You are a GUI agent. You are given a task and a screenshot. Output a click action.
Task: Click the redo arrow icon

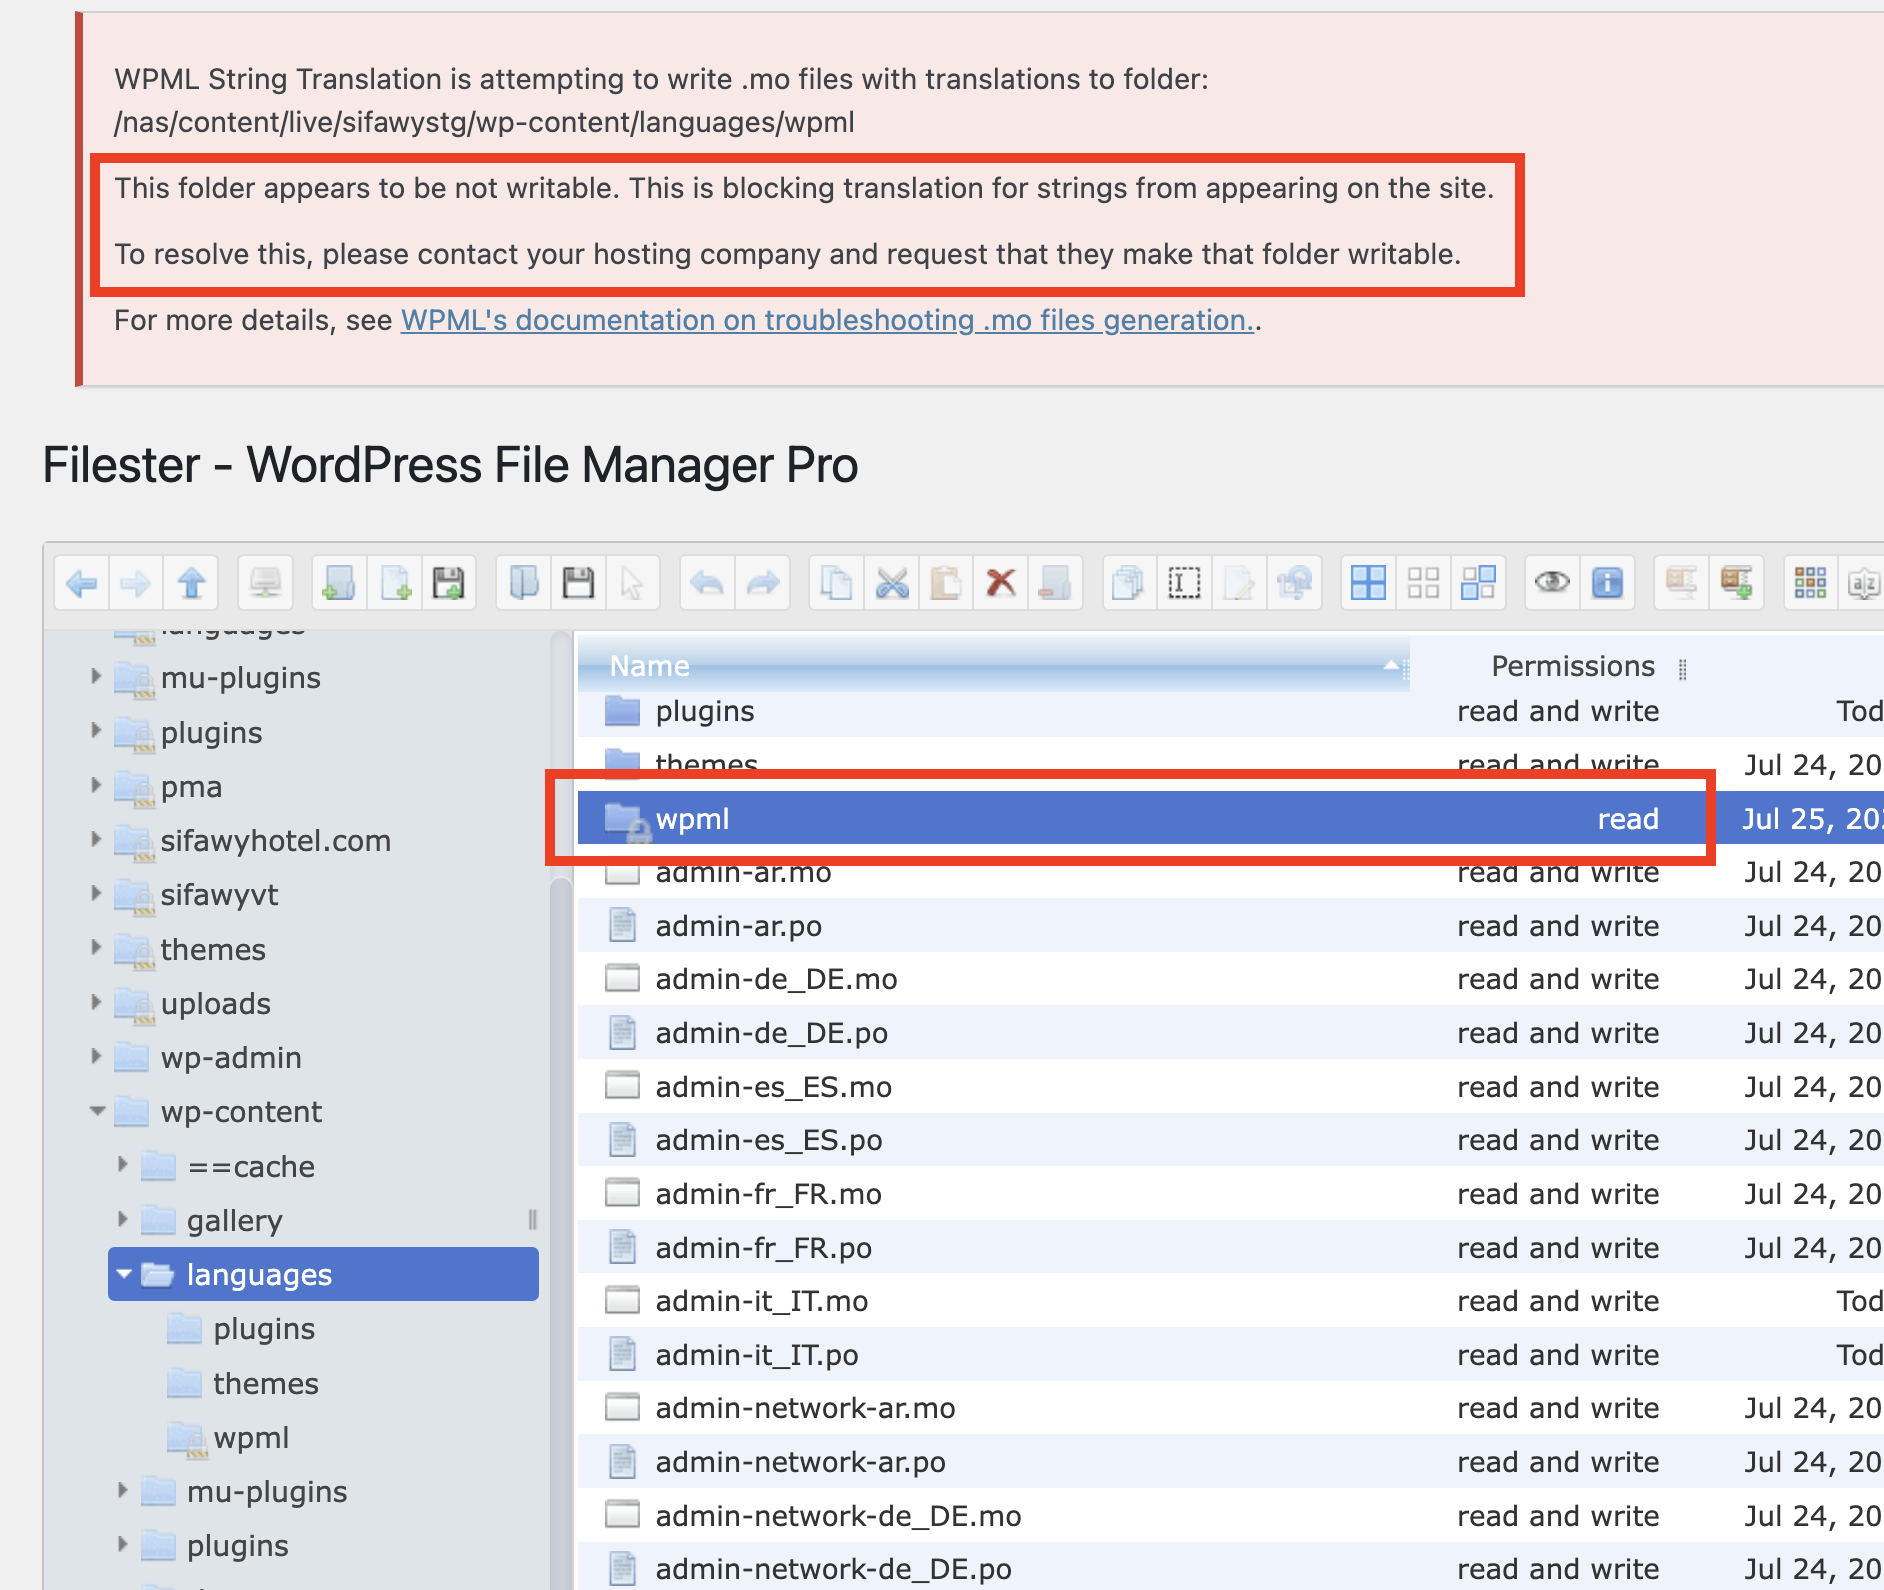pos(762,582)
